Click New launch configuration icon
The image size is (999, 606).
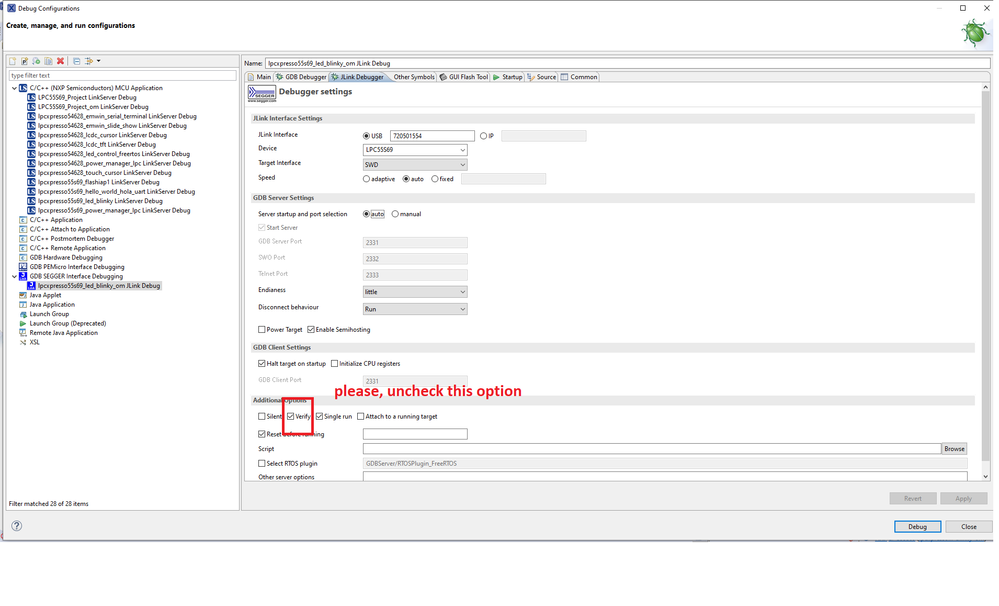13,61
